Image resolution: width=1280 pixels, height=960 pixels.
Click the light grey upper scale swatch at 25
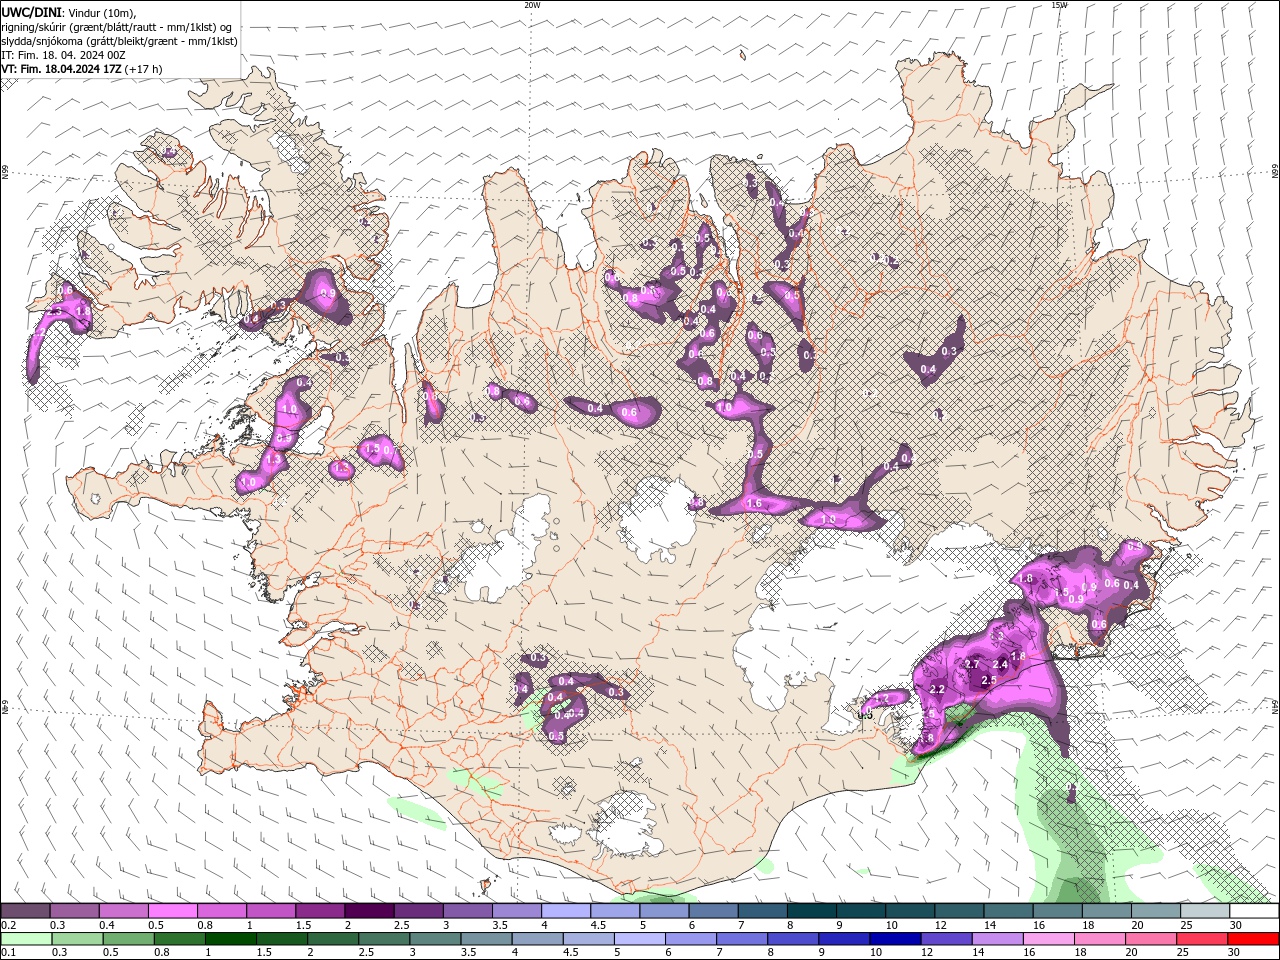pyautogui.click(x=1203, y=911)
